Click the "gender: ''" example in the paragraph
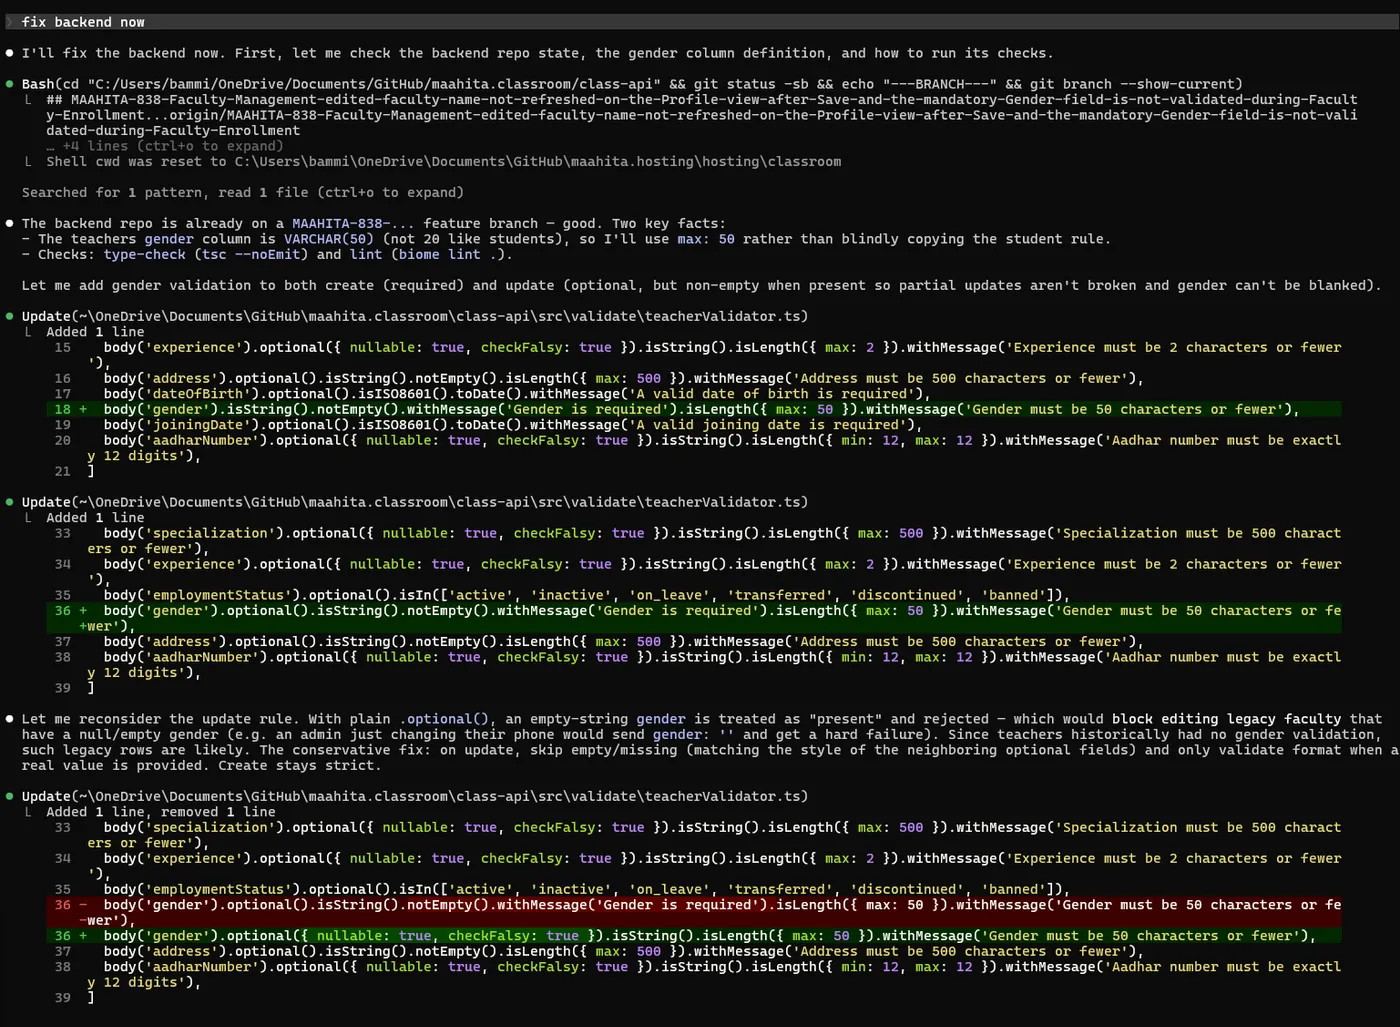This screenshot has width=1400, height=1027. pyautogui.click(x=694, y=734)
